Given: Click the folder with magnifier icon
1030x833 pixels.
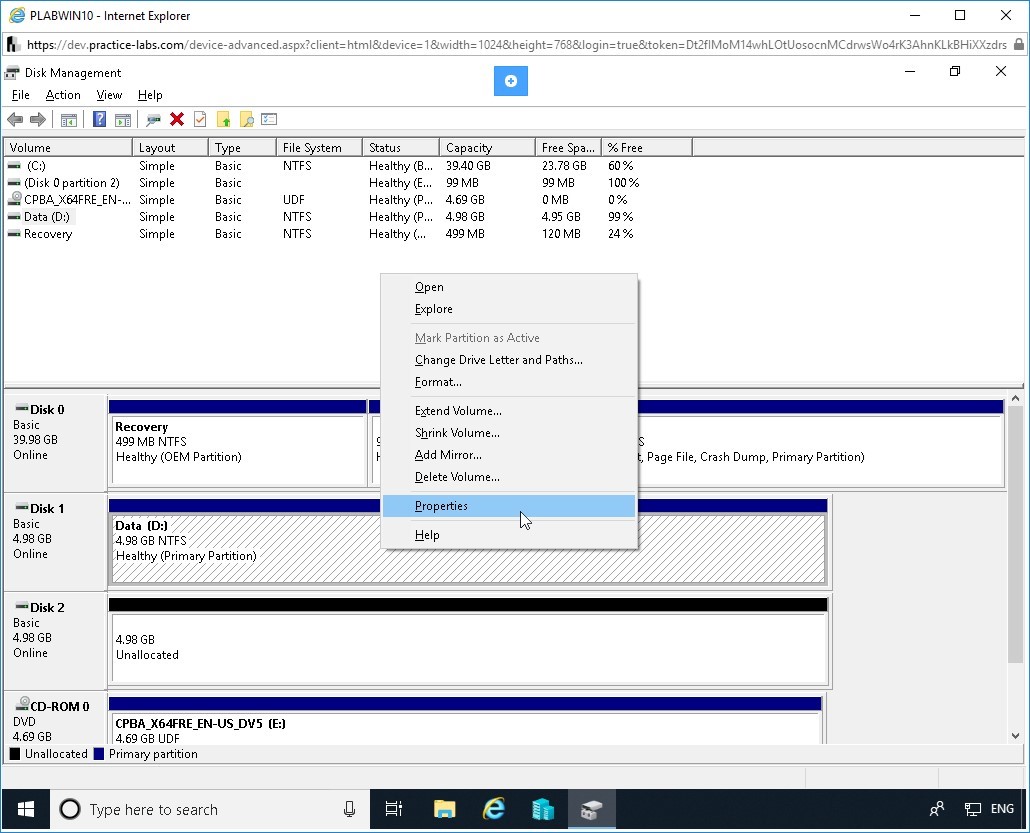Looking at the screenshot, I should tap(247, 120).
